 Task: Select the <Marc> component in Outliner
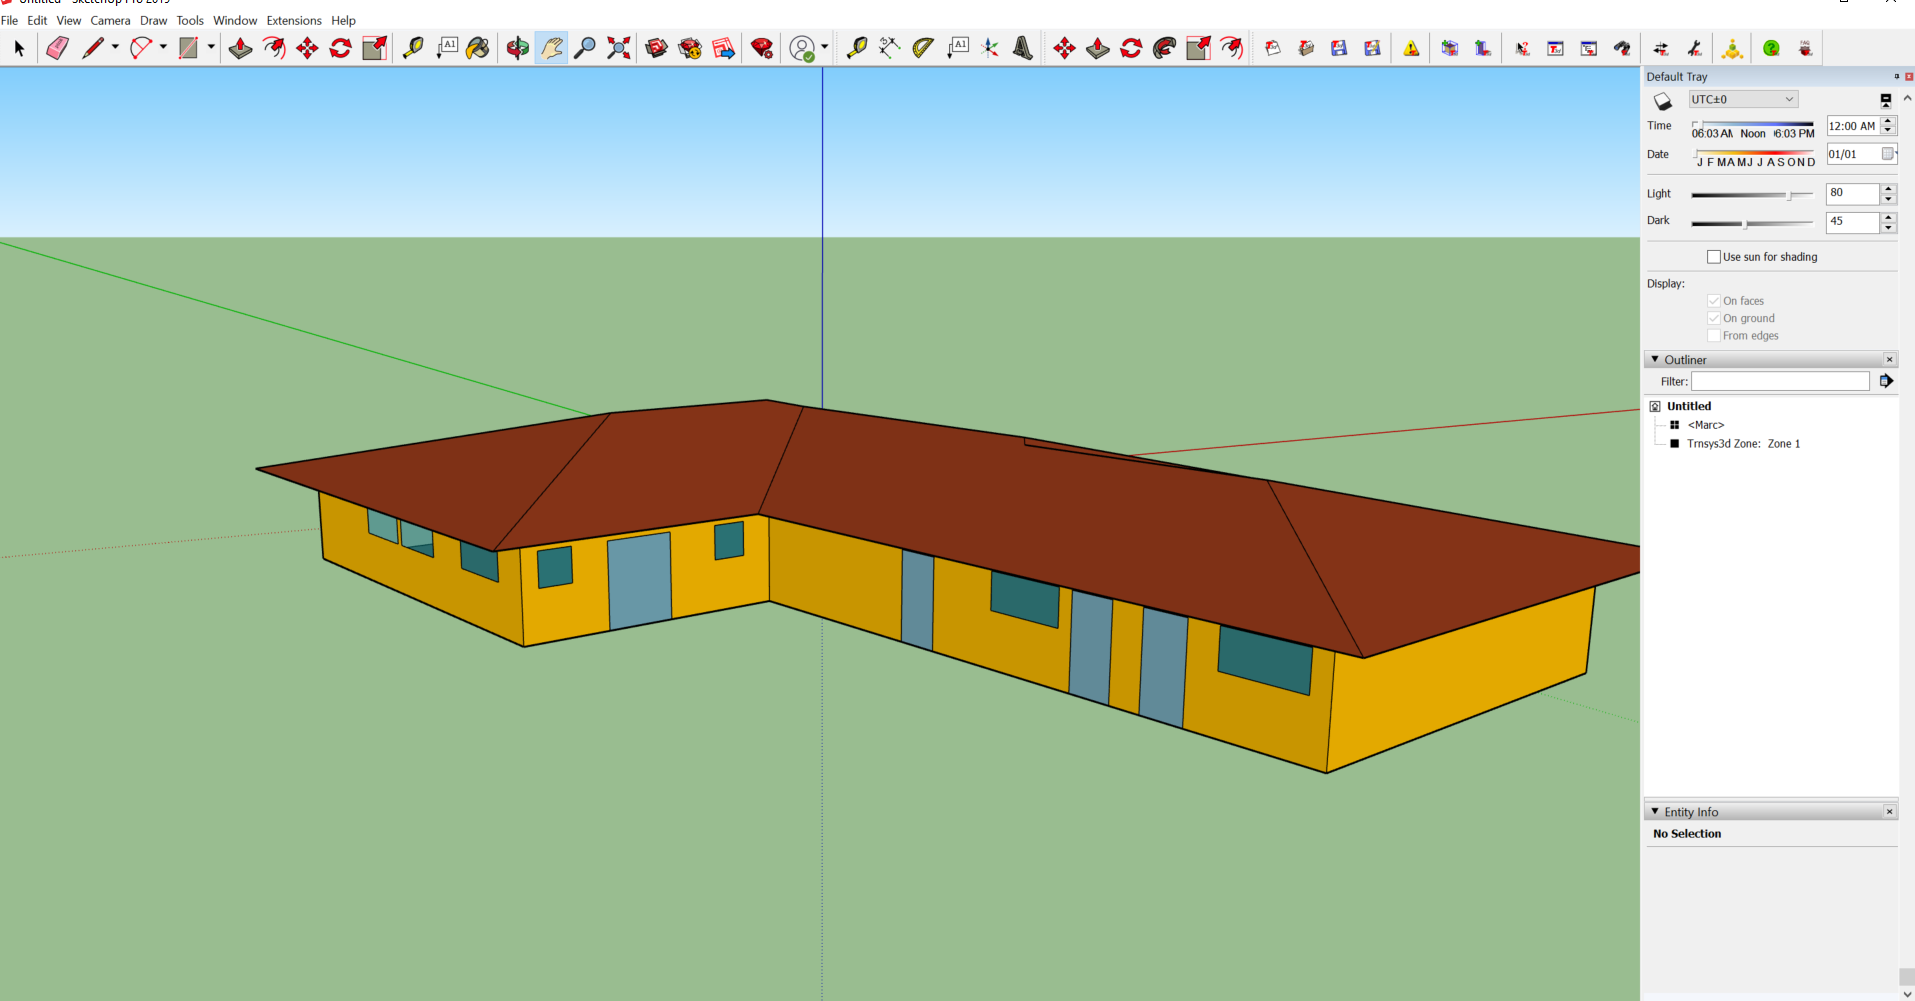coord(1706,425)
